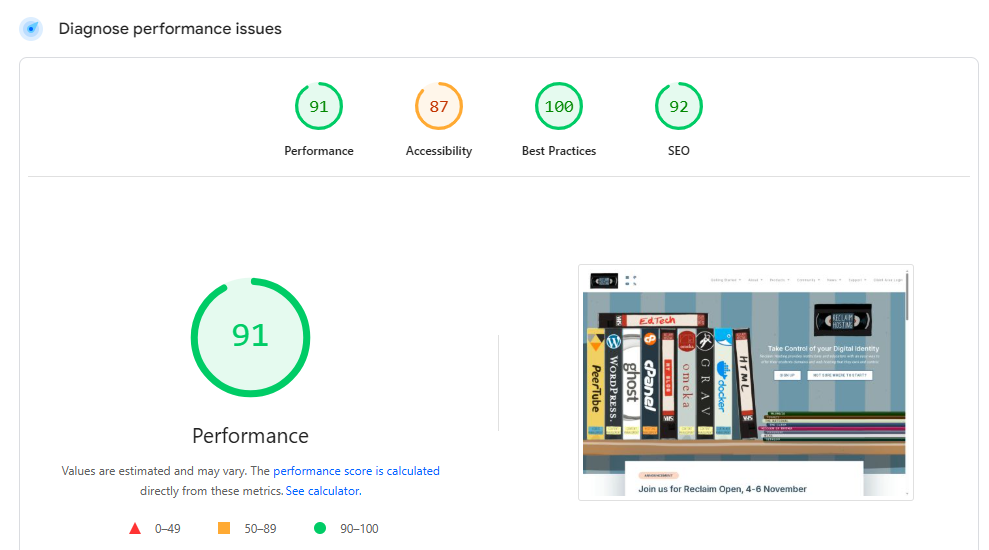Open the Reclaim Hosting page screenshot thumbnail
This screenshot has height=550, width=989.
pos(746,383)
